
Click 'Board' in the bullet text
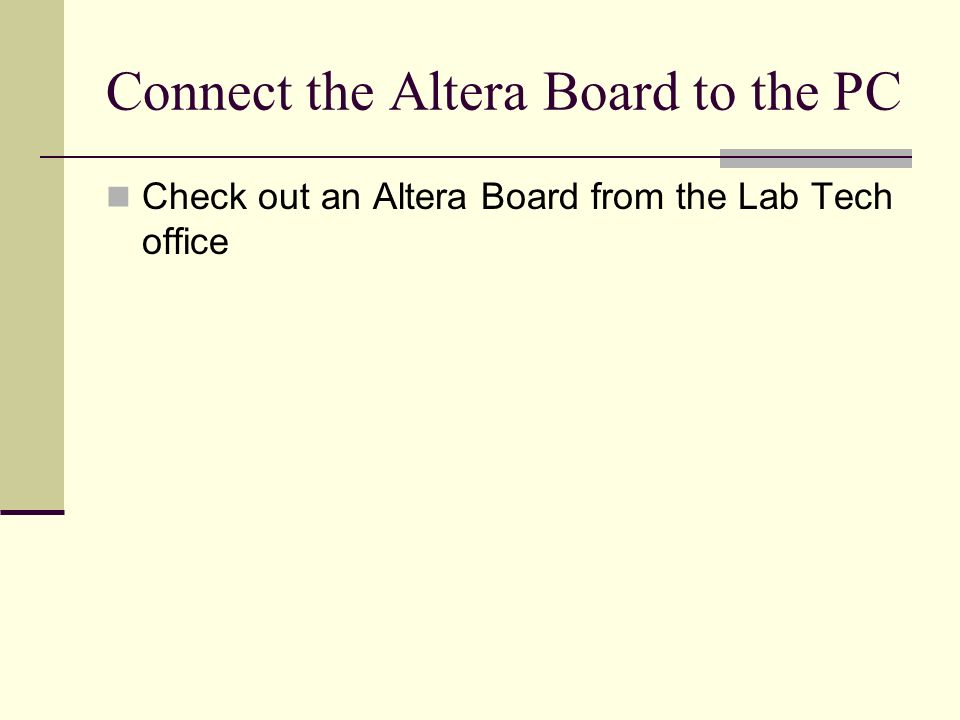tap(529, 197)
